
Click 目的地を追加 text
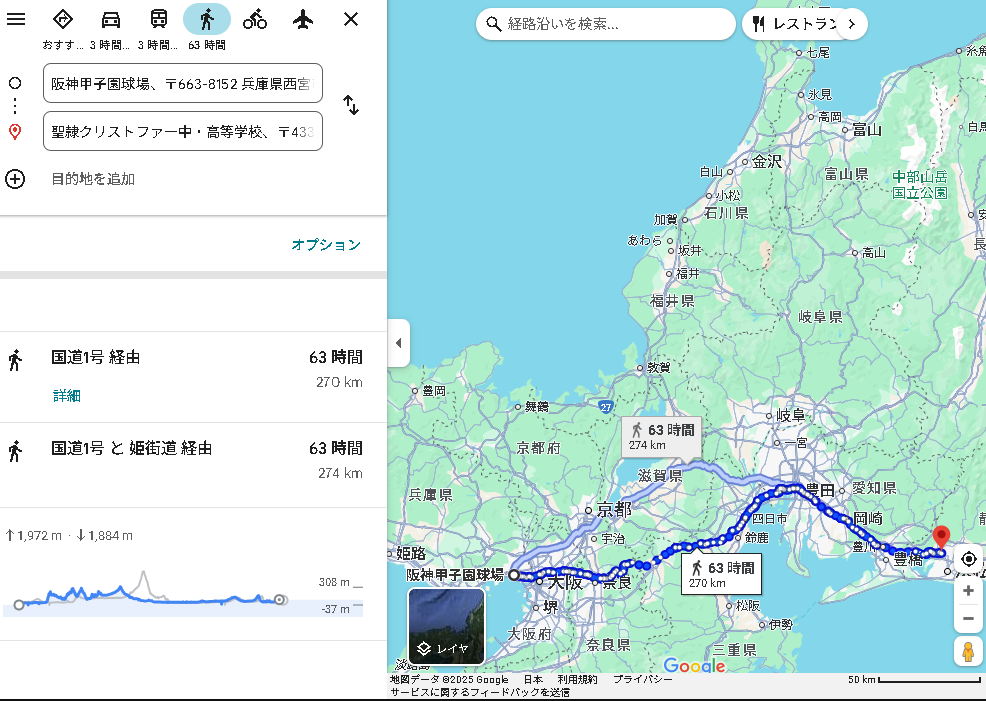pyautogui.click(x=93, y=179)
